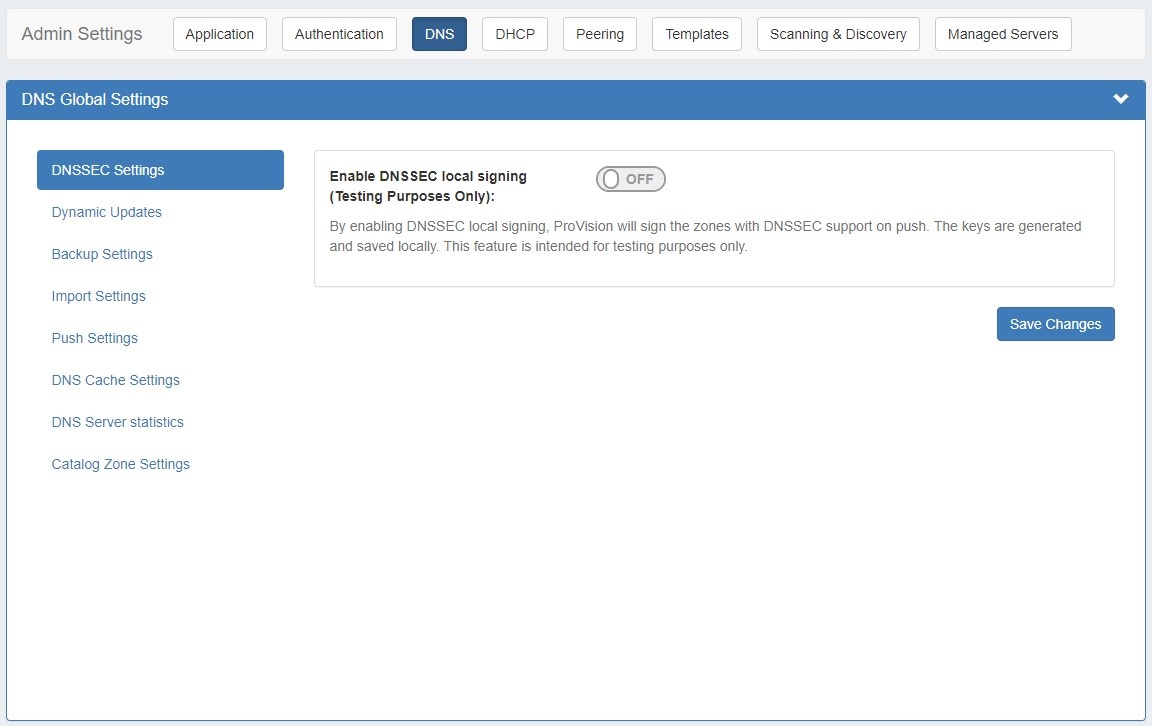Screen dimensions: 1152x726
Task: Show Backup Settings section
Action: pyautogui.click(x=102, y=254)
